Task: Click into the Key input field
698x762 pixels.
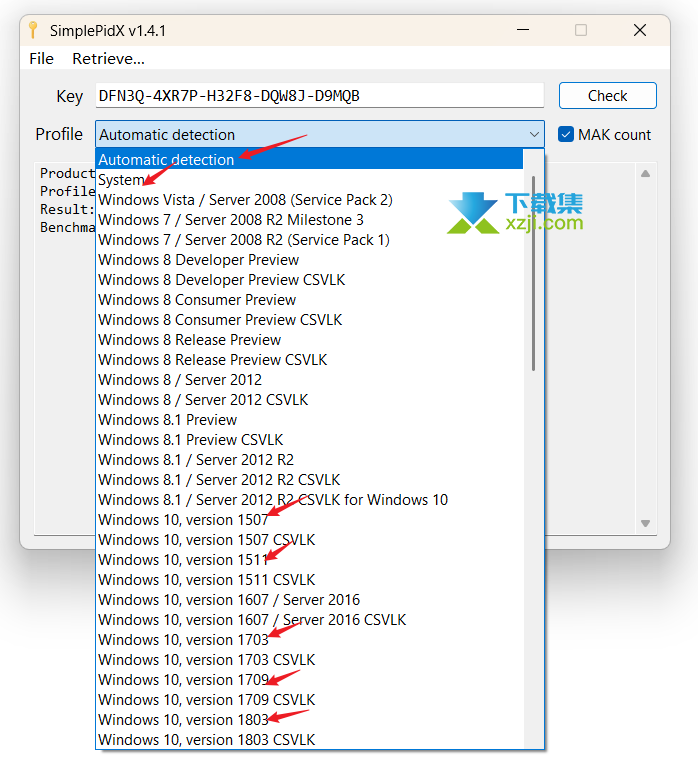Action: click(320, 95)
